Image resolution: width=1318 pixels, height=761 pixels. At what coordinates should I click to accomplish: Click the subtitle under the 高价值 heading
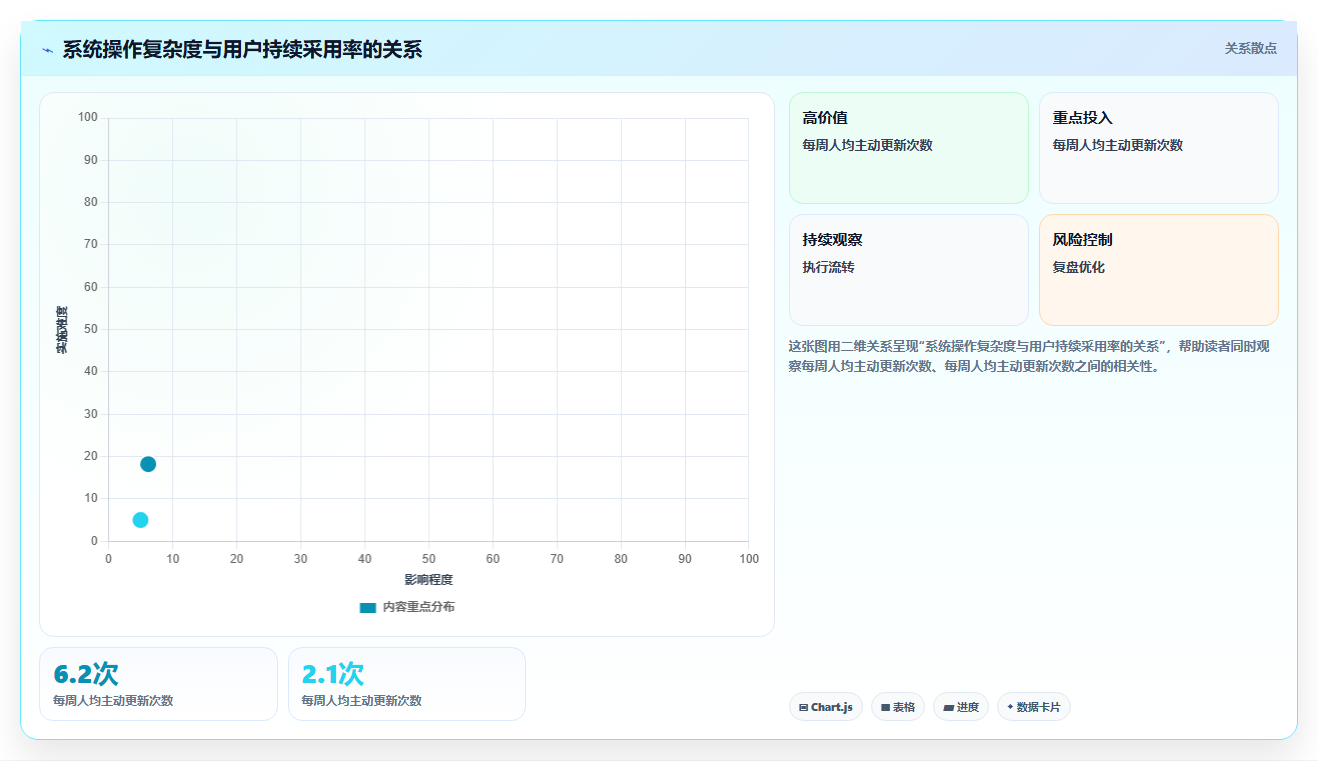click(867, 145)
